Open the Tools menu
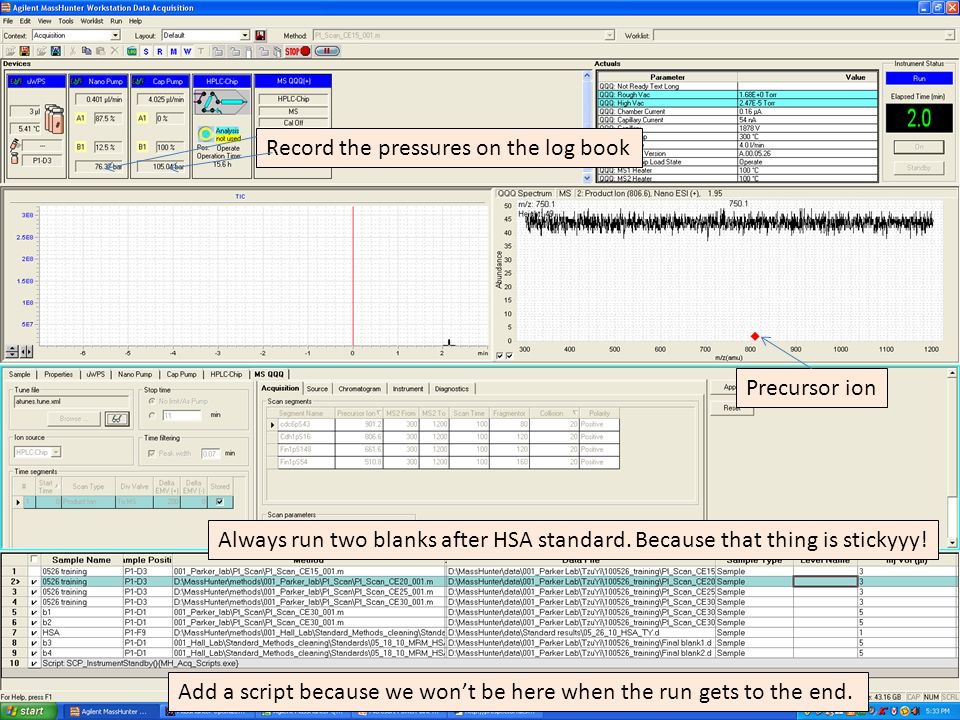This screenshot has height=720, width=960. coord(66,21)
